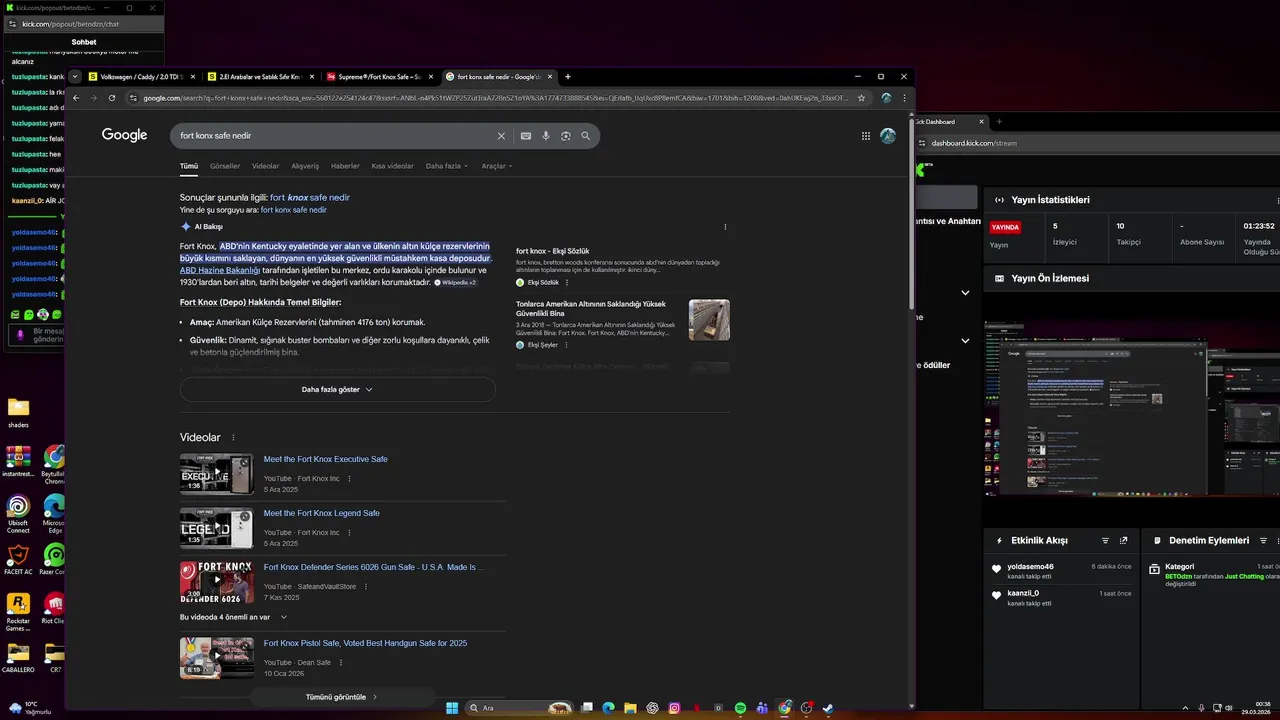Open the Windows Start menu
Image resolution: width=1280 pixels, height=720 pixels.
(x=452, y=708)
